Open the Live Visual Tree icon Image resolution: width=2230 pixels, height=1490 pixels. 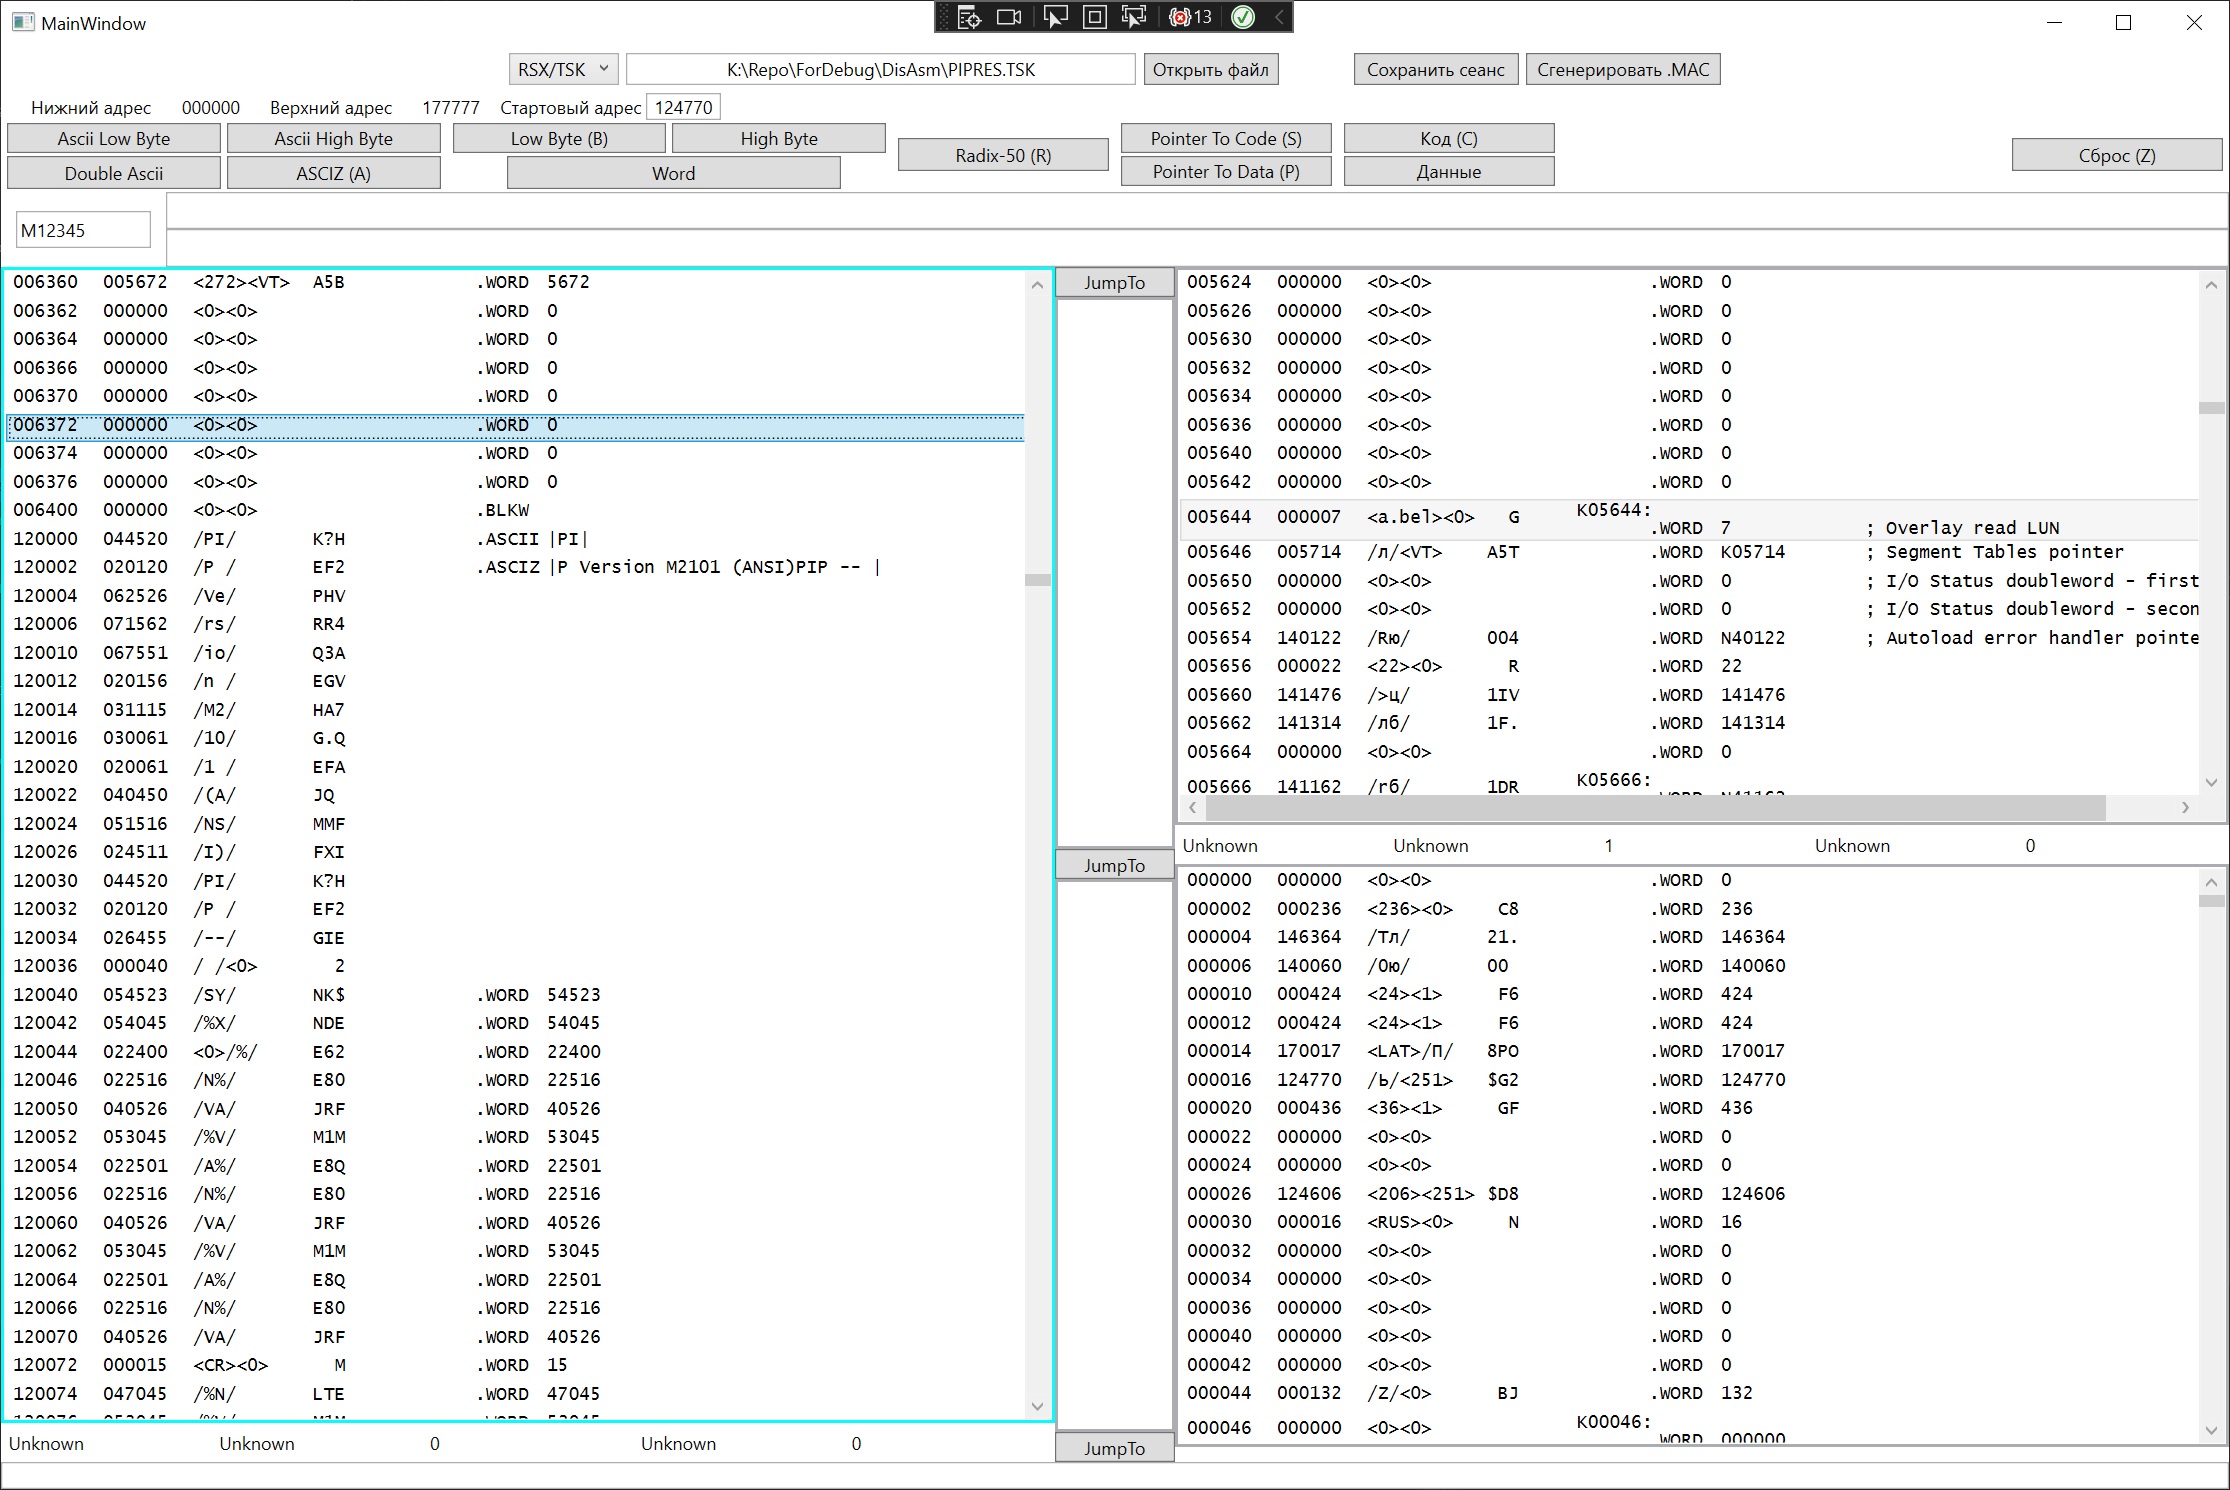point(968,17)
